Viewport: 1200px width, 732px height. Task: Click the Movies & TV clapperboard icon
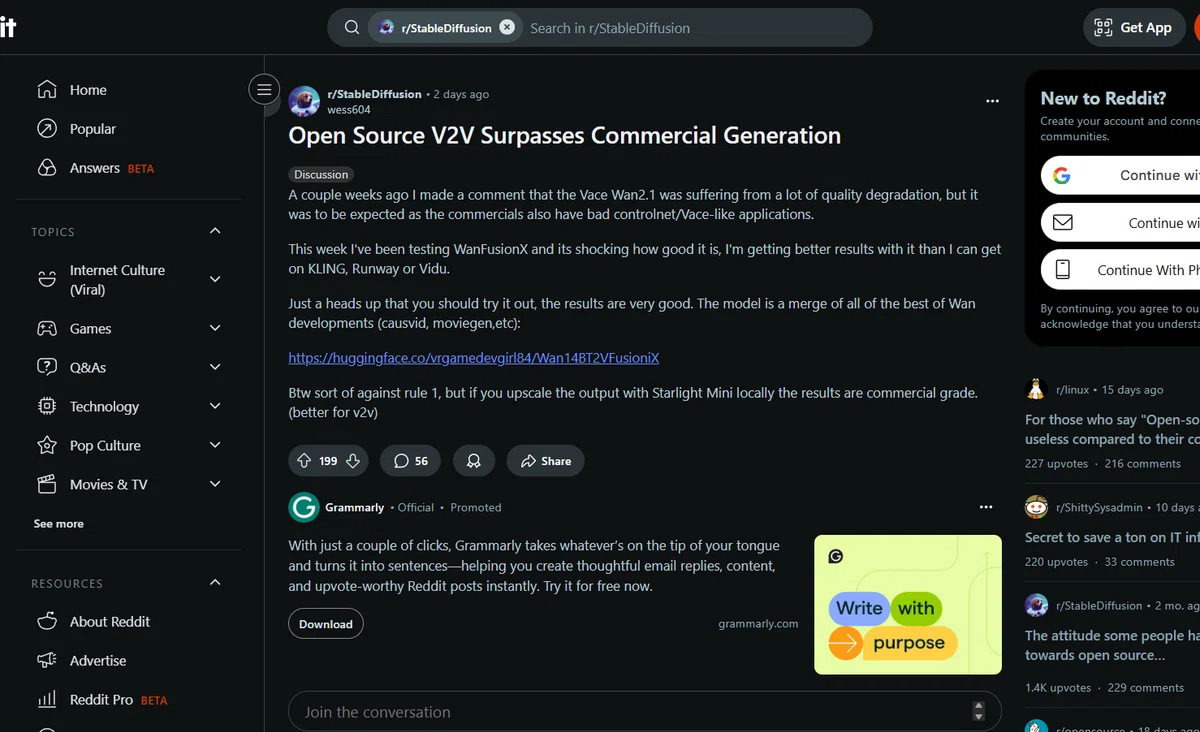point(47,484)
